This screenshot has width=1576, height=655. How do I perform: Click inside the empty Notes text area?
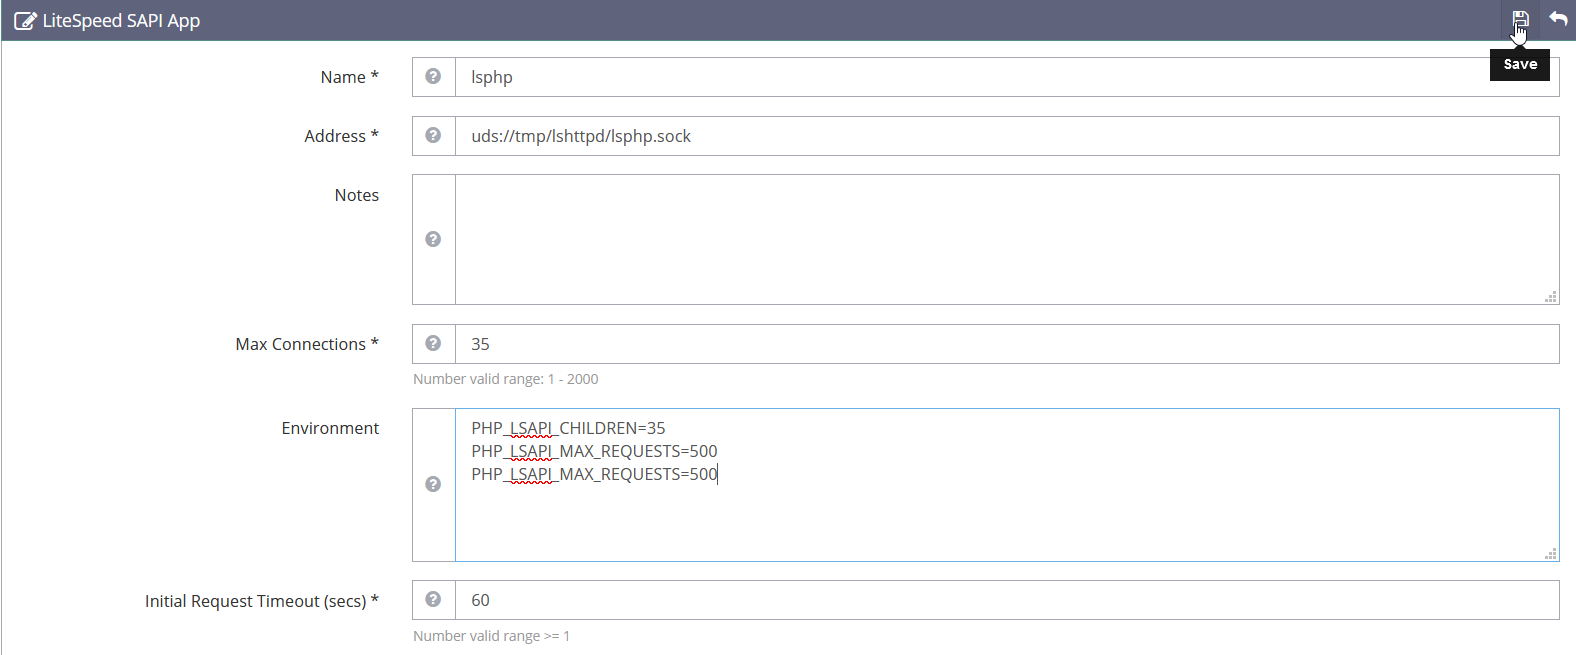click(1007, 239)
